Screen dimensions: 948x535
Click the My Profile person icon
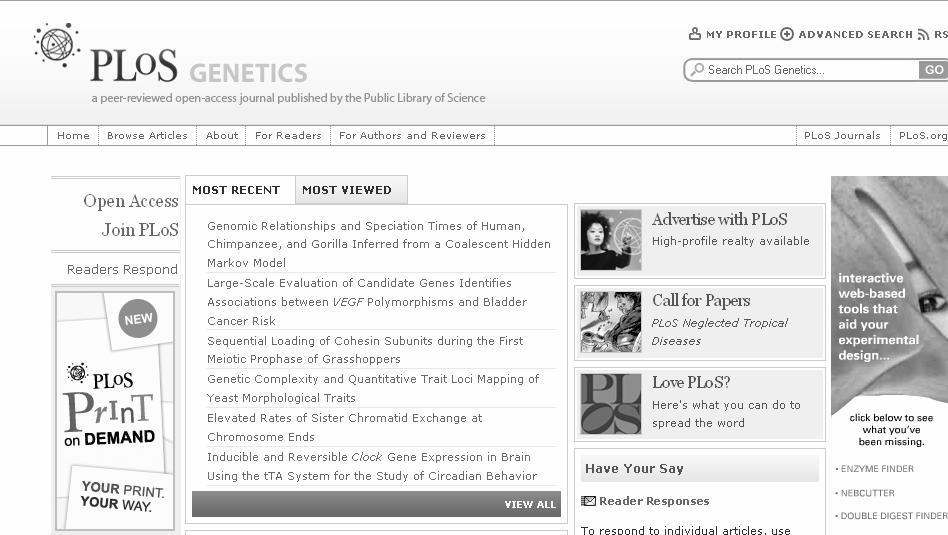(695, 34)
